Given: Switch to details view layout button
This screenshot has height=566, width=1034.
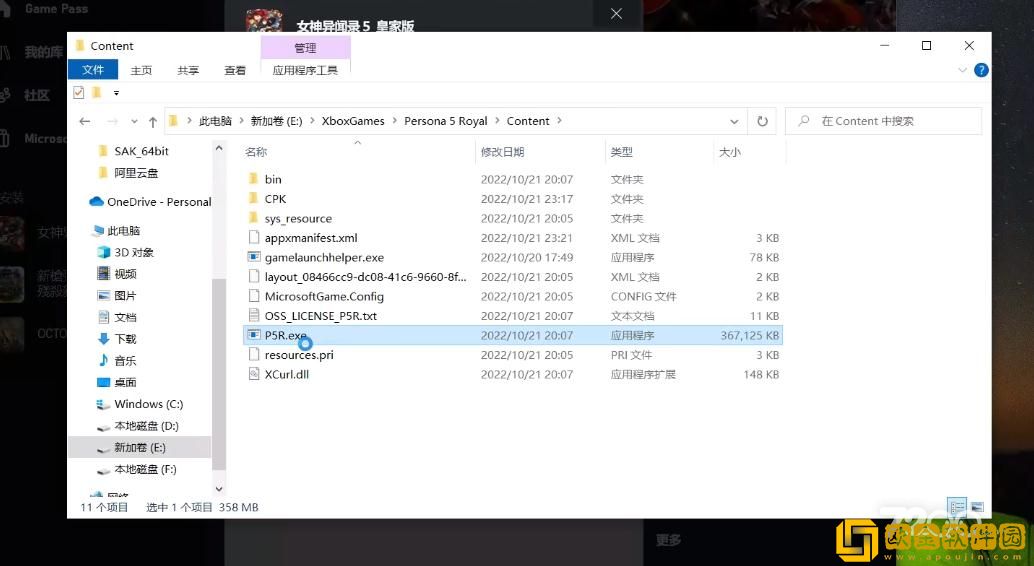Looking at the screenshot, I should click(x=957, y=507).
